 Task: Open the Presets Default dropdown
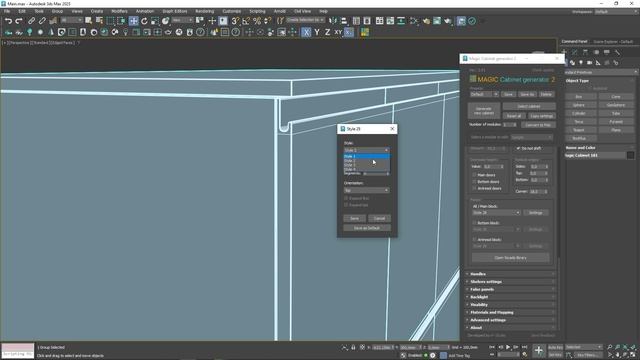(484, 94)
